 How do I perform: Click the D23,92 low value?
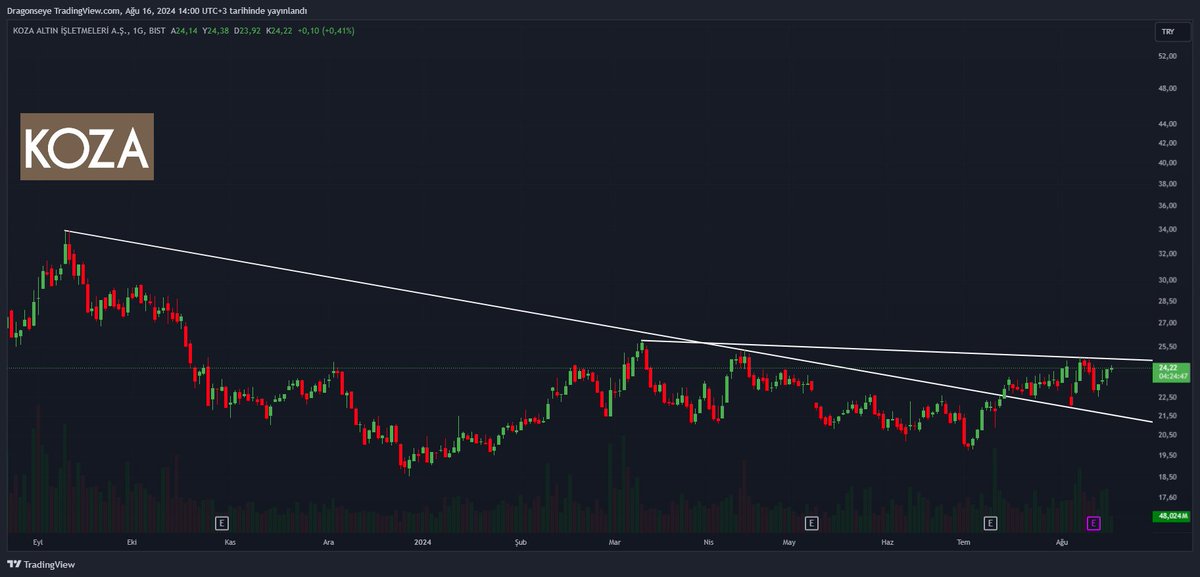point(247,31)
